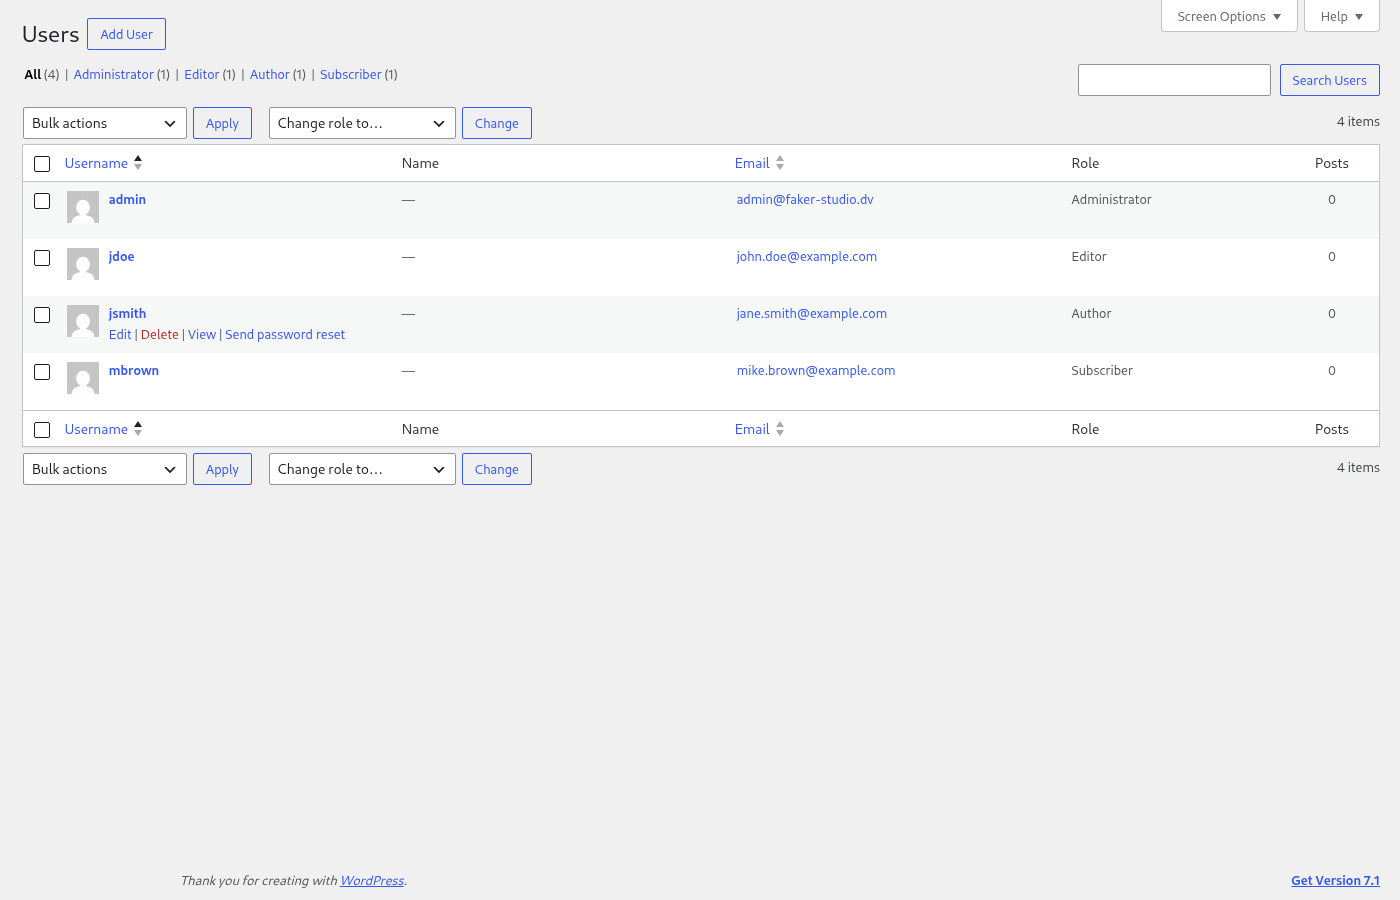1400x900 pixels.
Task: Click sort arrows beside bottom Username header
Action: [x=138, y=429]
